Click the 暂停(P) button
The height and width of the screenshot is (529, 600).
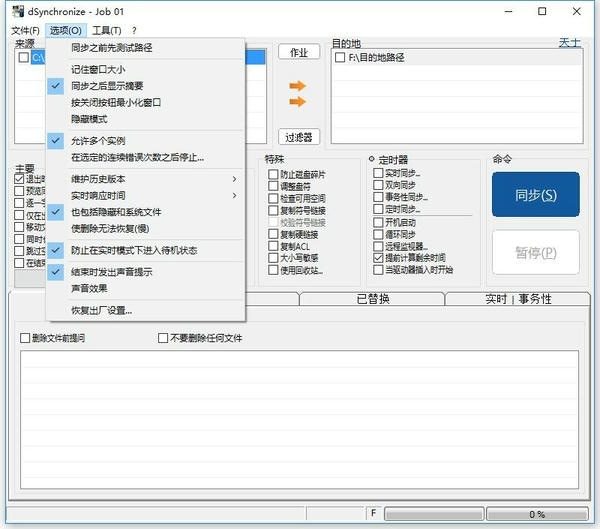click(x=536, y=252)
